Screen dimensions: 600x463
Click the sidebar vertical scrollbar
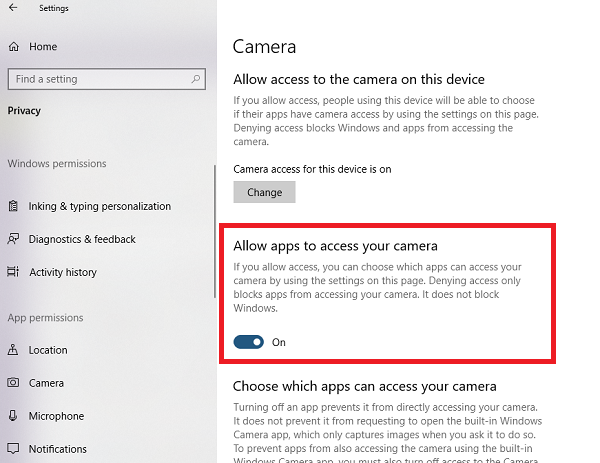pos(214,230)
